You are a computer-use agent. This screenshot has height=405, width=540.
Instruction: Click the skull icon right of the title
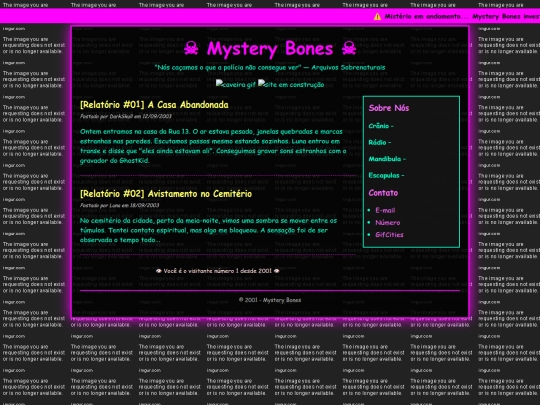(349, 48)
